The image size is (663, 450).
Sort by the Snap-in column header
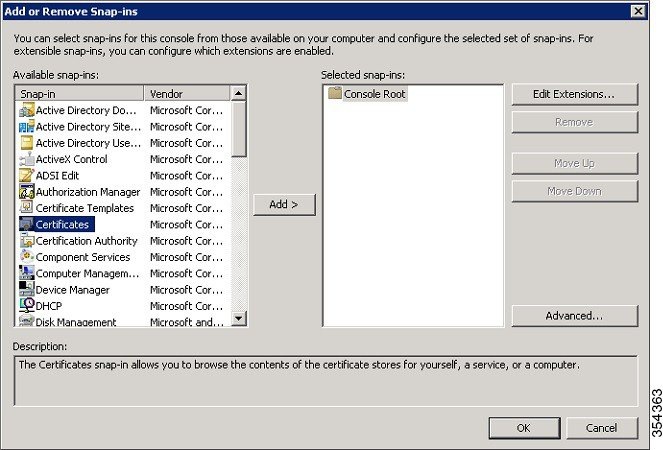(x=79, y=93)
